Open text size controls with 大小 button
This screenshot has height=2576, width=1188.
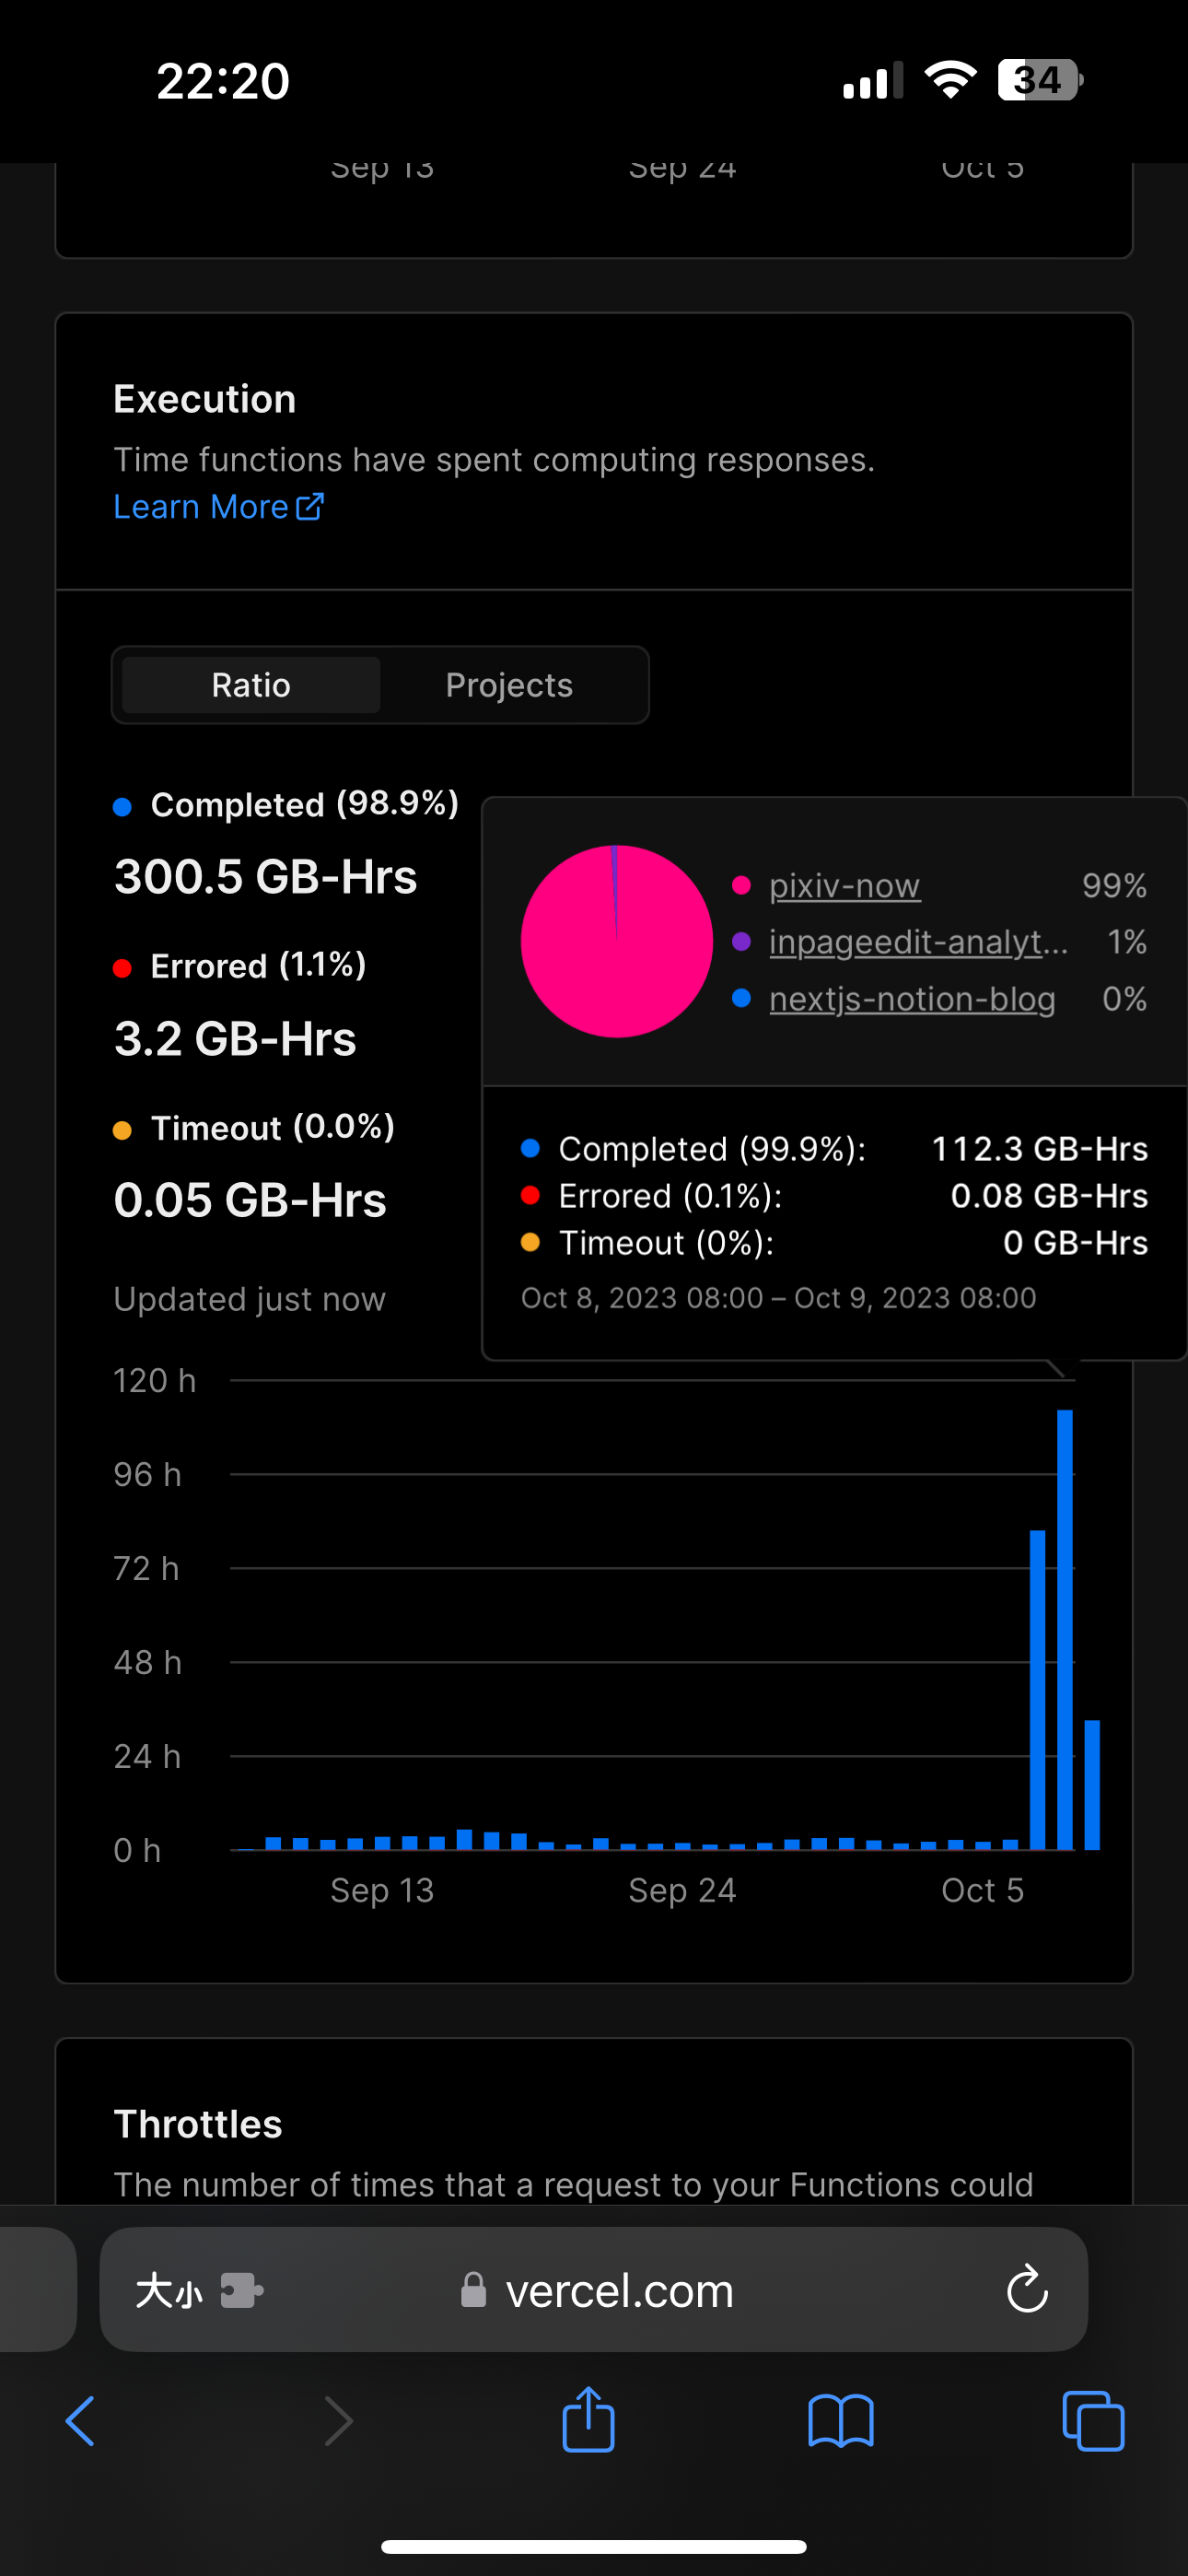(170, 2291)
